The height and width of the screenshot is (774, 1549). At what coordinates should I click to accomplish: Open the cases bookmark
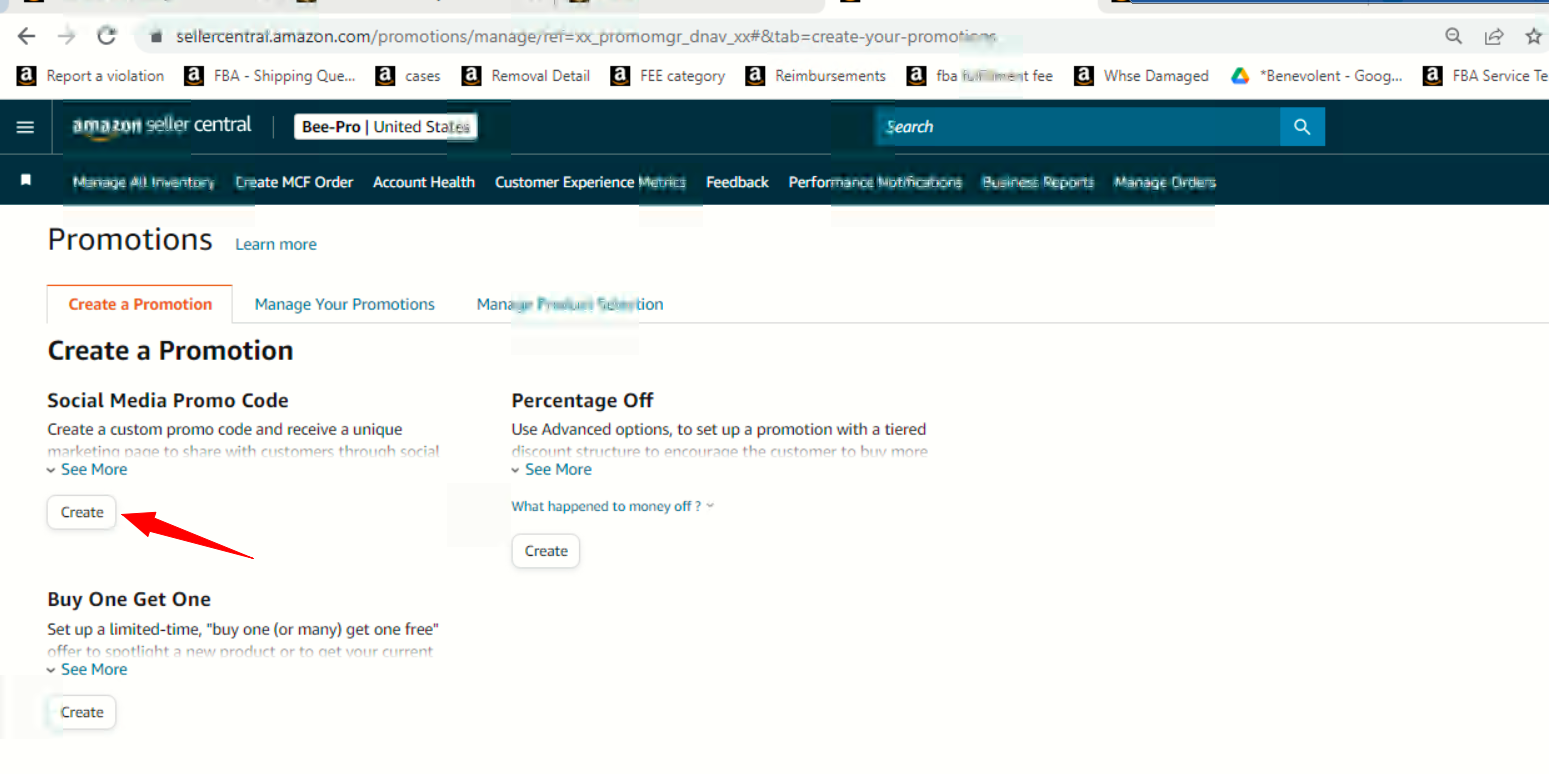click(408, 76)
